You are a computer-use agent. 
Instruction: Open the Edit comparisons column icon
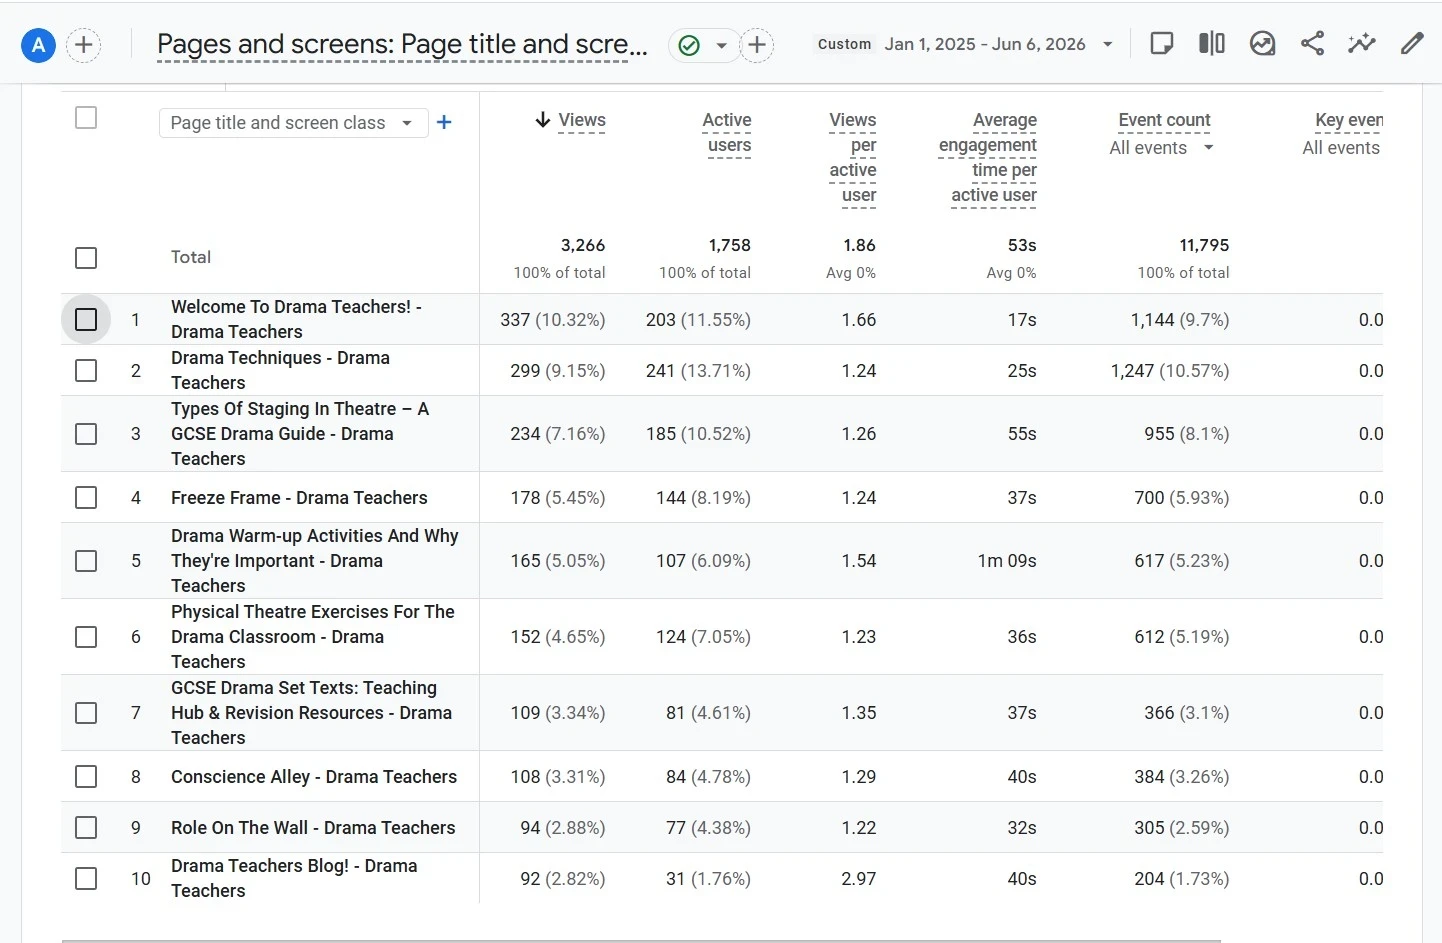[1211, 43]
